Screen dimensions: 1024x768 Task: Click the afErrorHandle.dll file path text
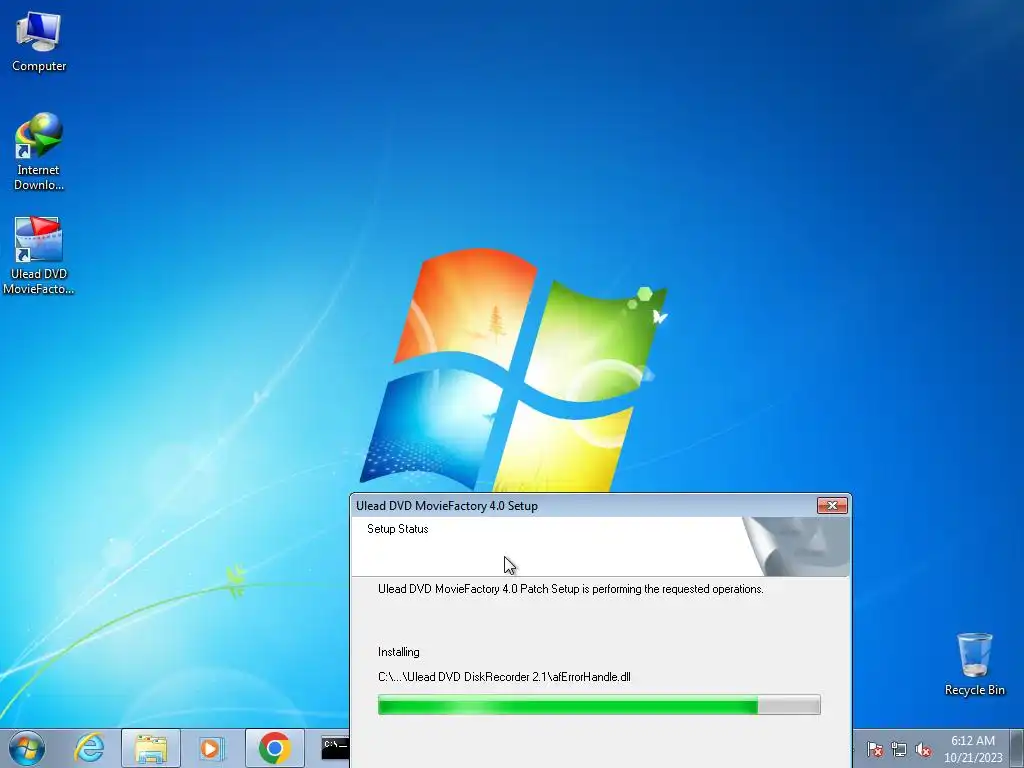coord(504,677)
